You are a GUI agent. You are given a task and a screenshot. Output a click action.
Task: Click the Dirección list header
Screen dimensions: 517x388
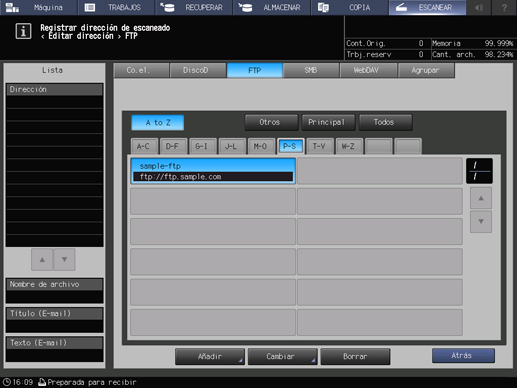coord(54,89)
